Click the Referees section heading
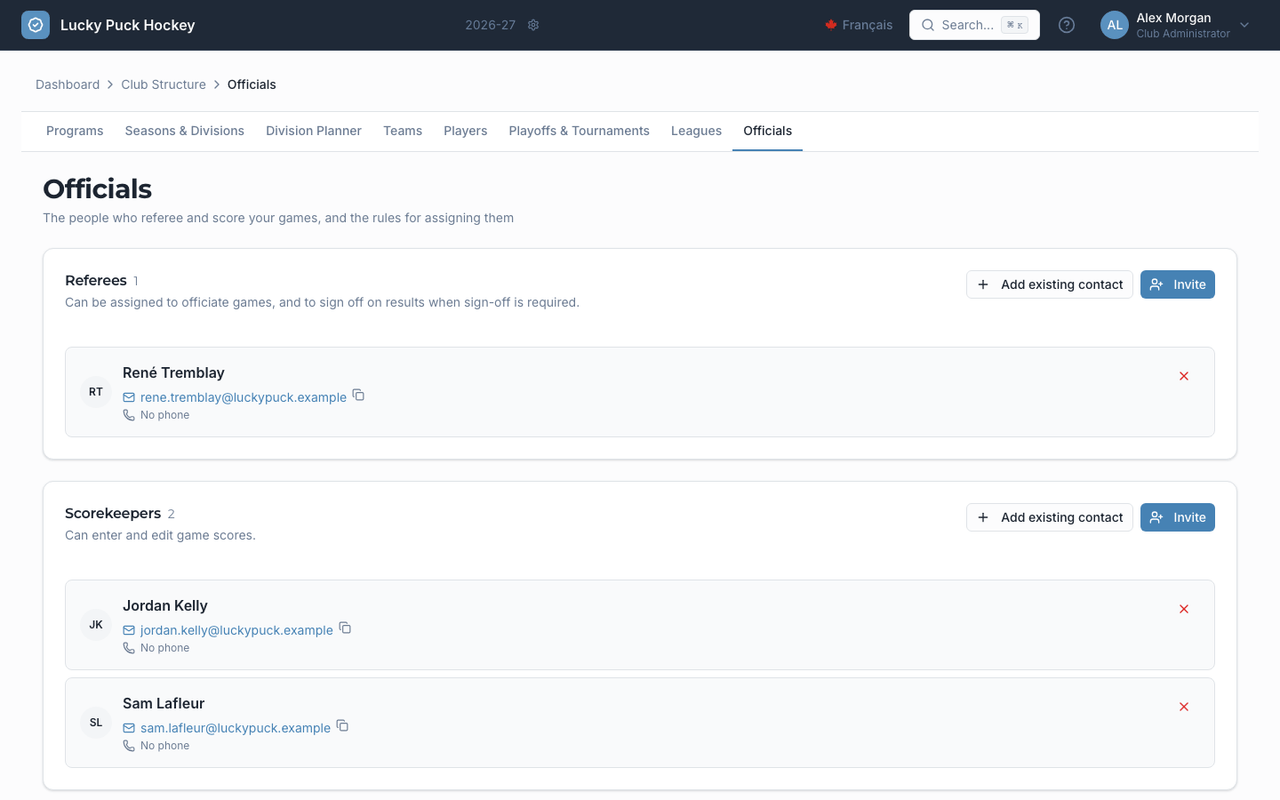The height and width of the screenshot is (800, 1280). click(96, 281)
